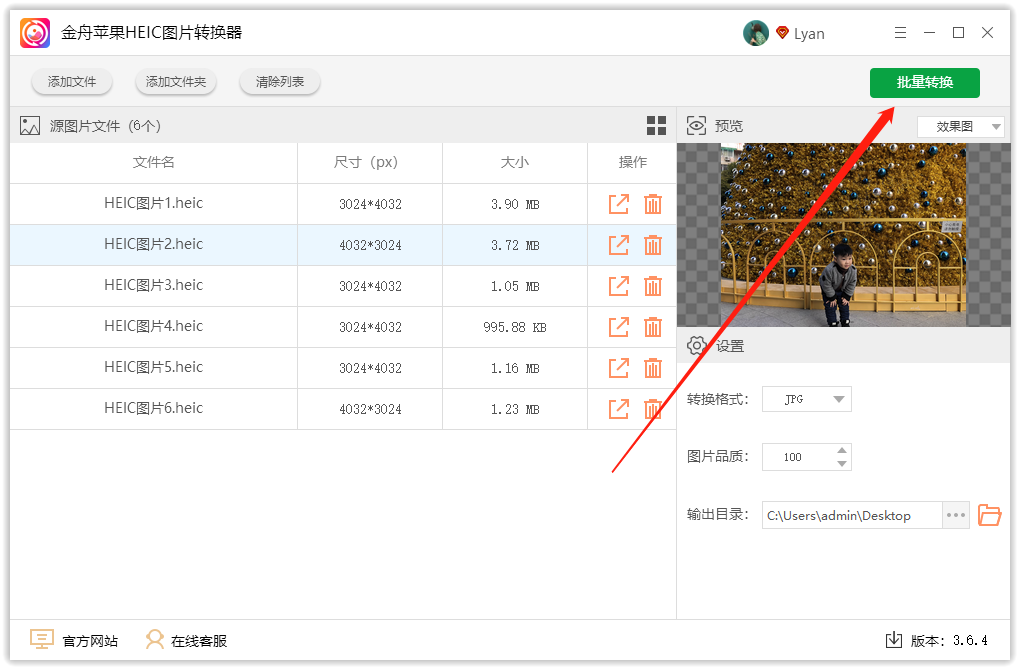Click size cell 3.72 MB
The width and height of the screenshot is (1020, 670).
(515, 245)
